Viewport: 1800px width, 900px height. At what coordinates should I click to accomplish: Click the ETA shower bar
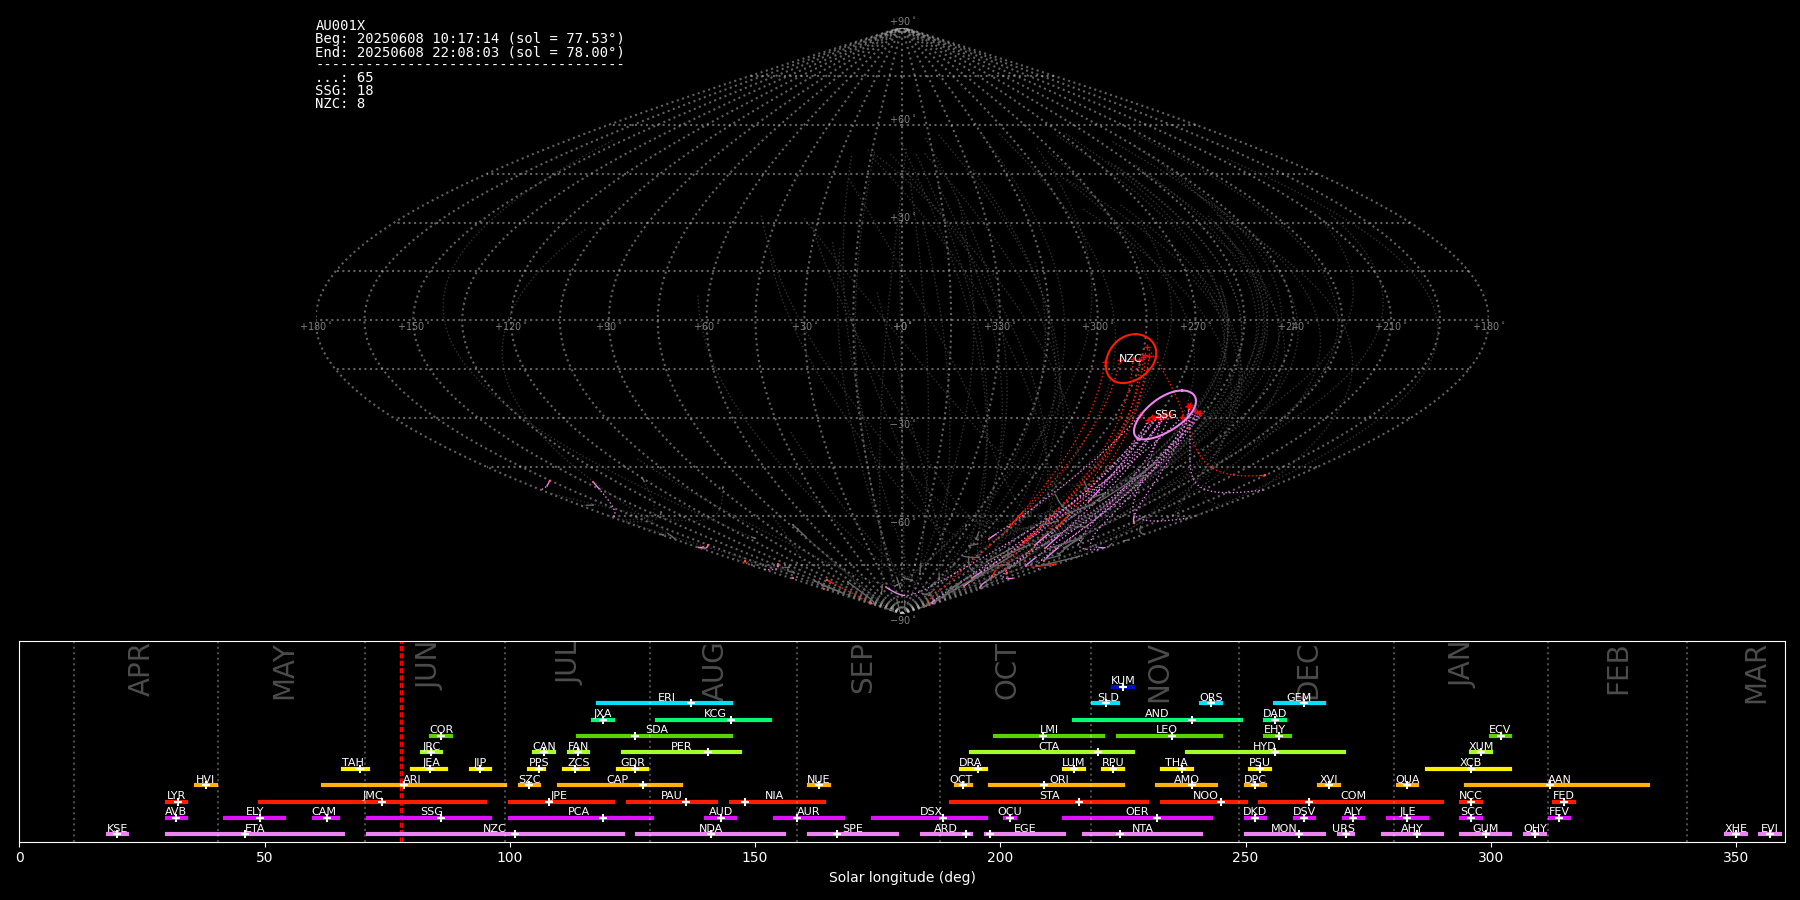pyautogui.click(x=255, y=834)
